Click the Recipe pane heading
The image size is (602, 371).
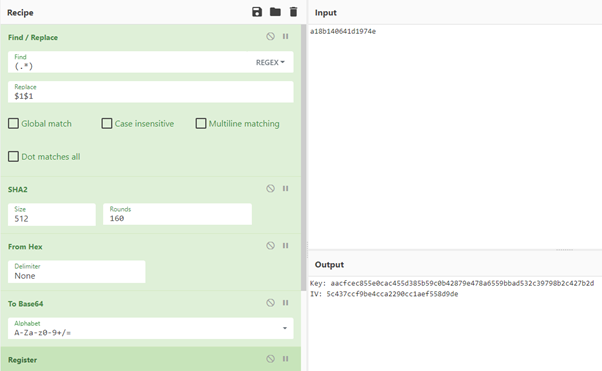click(x=20, y=13)
